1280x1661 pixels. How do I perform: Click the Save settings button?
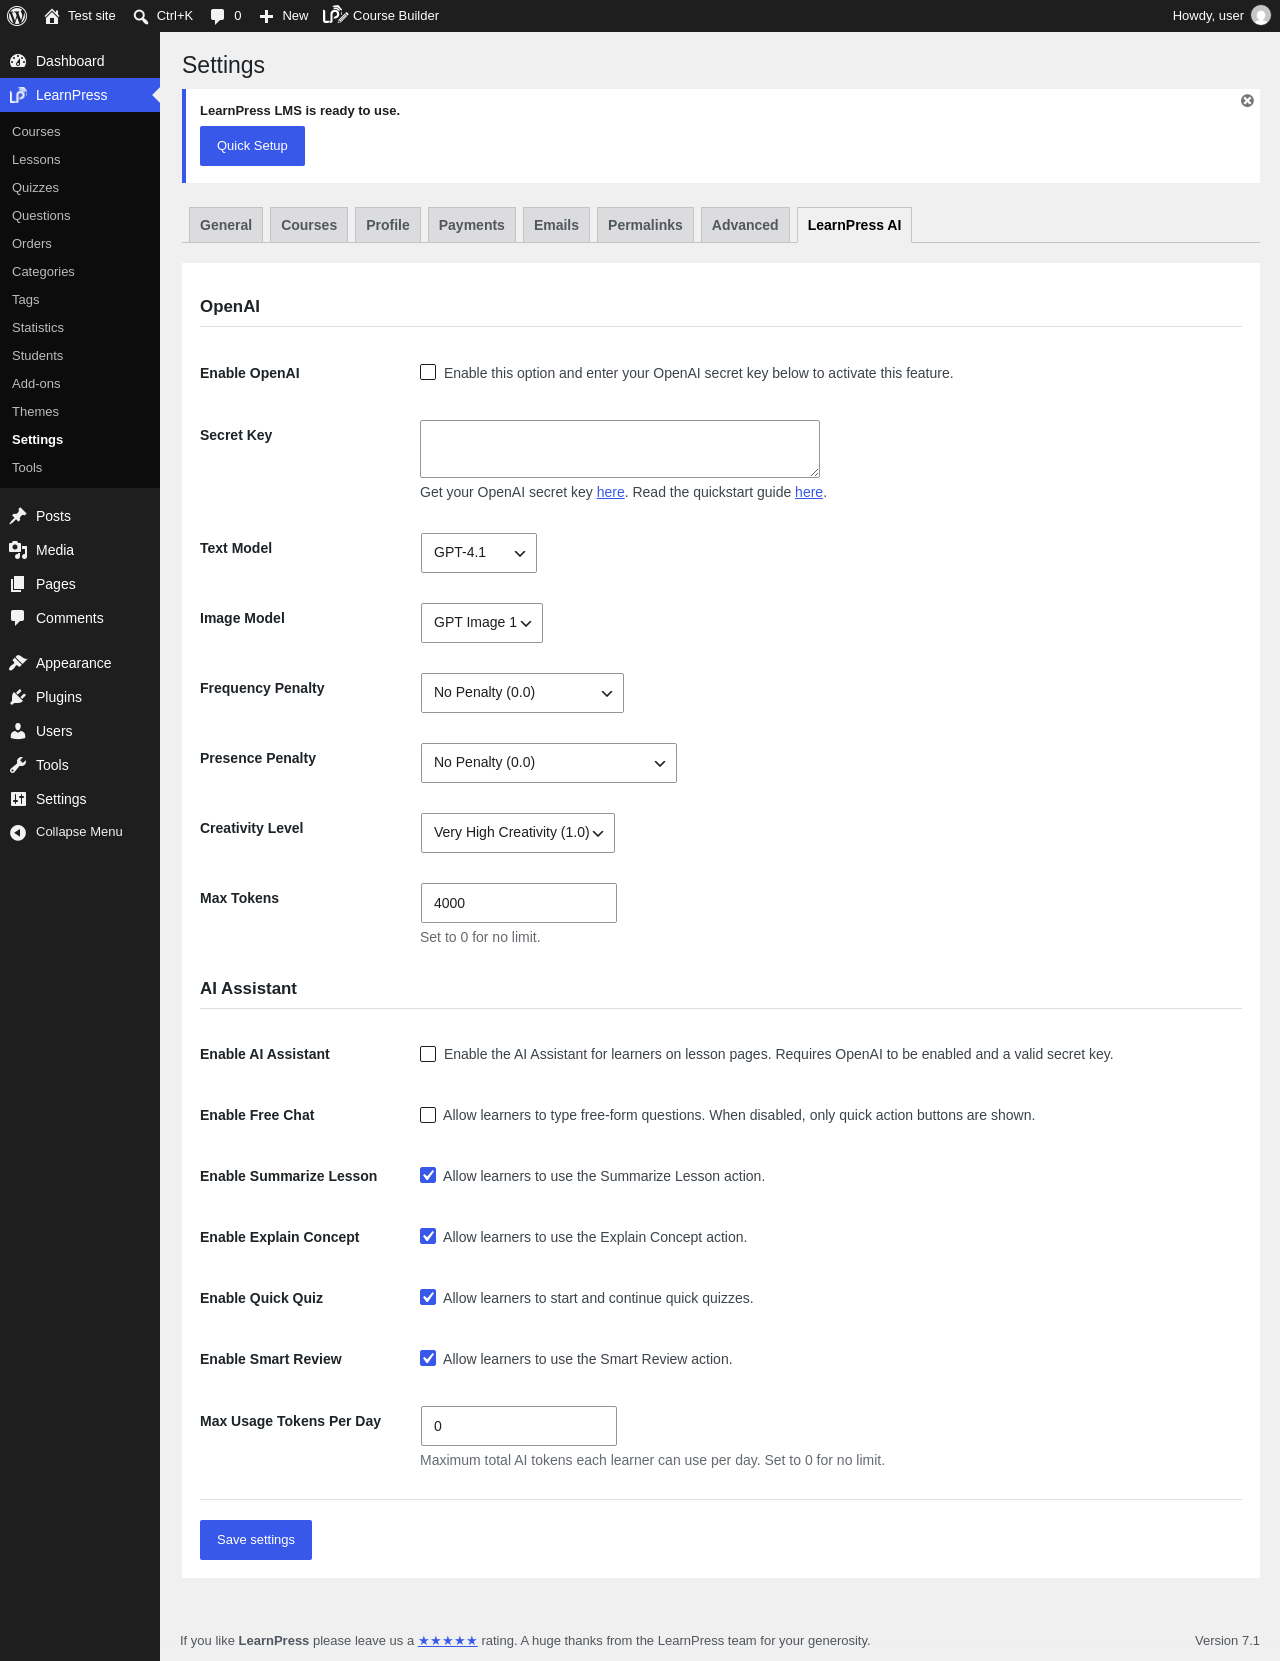[x=256, y=1540]
